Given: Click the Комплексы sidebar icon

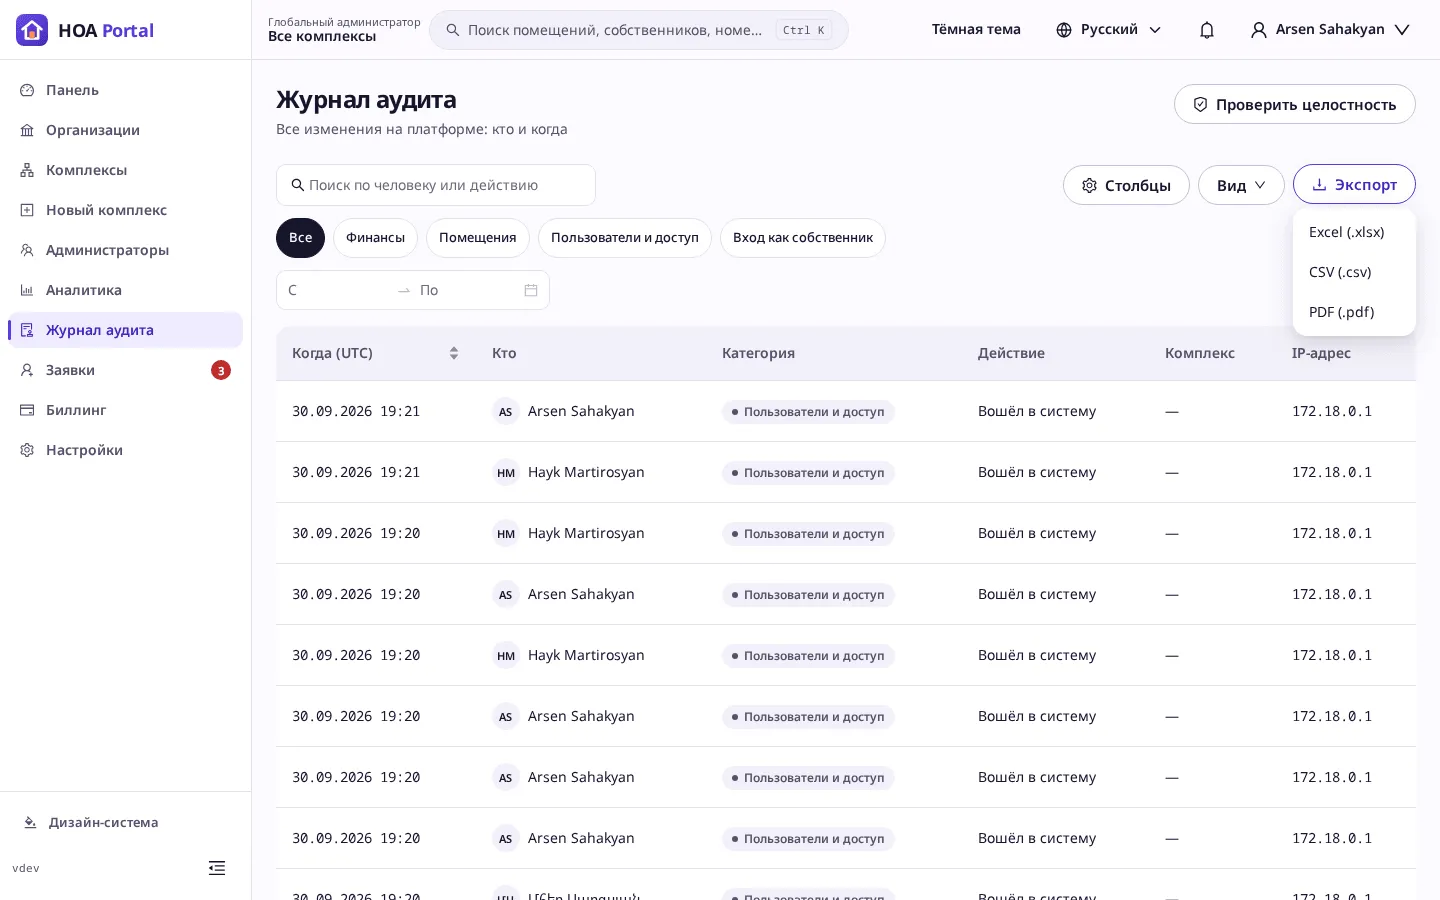Looking at the screenshot, I should 27,170.
